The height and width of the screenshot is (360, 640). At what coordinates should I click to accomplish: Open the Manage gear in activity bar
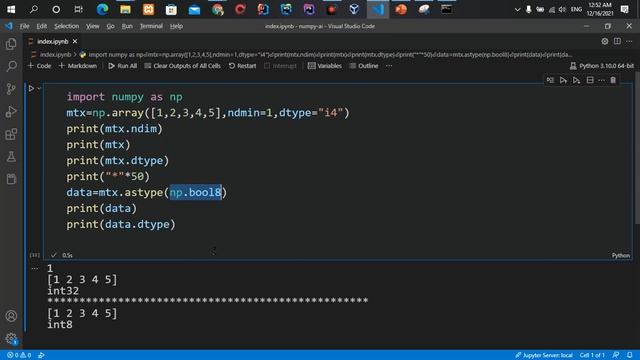tap(11, 338)
